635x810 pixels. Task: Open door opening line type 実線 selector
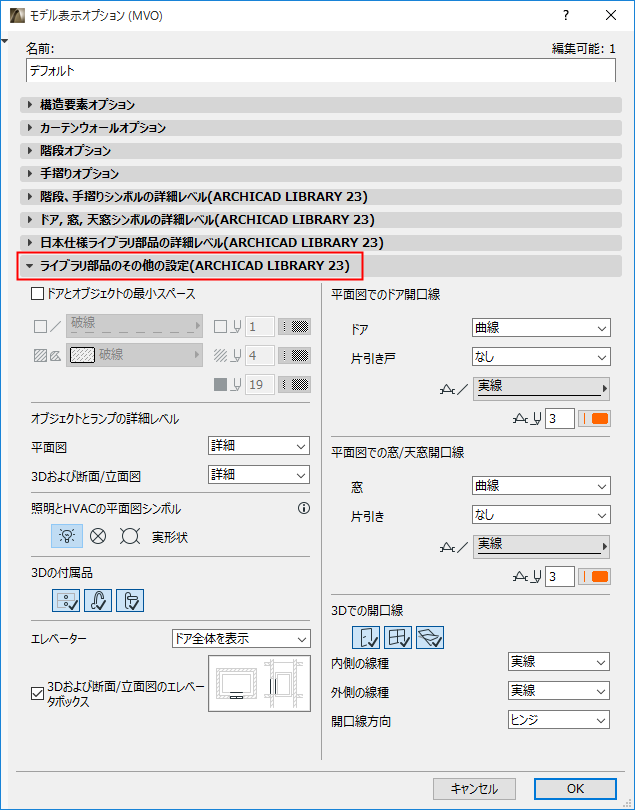(x=541, y=388)
